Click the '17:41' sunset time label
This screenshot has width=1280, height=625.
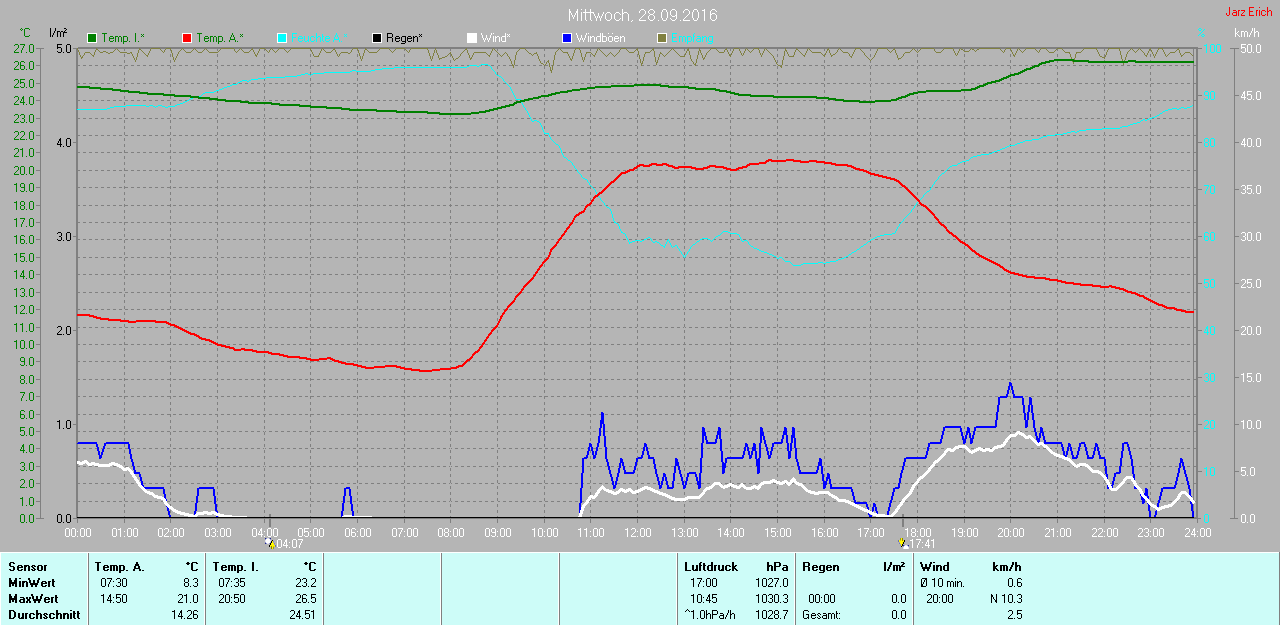point(923,545)
